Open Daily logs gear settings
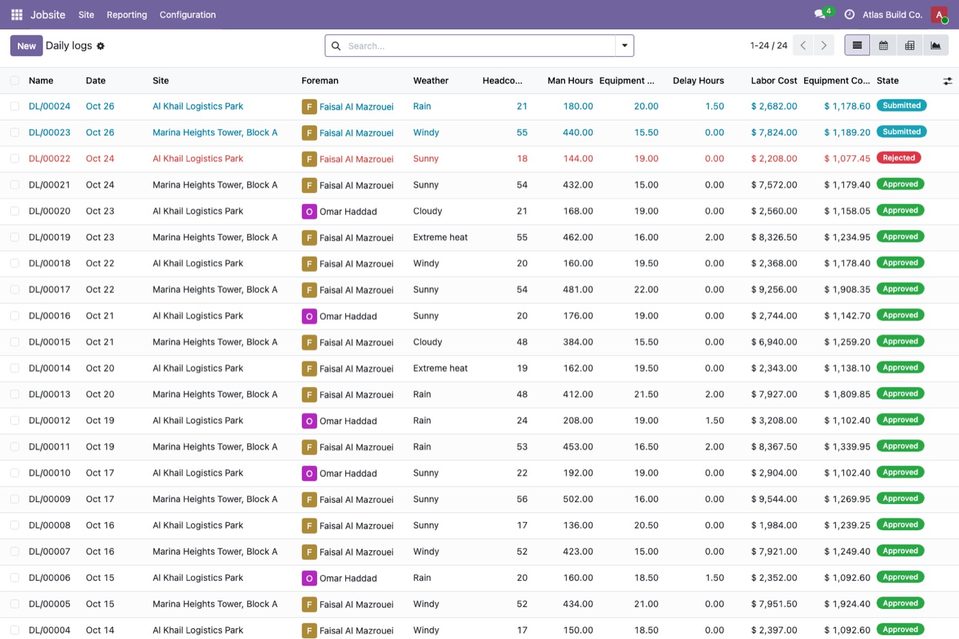This screenshot has height=639, width=959. point(100,46)
